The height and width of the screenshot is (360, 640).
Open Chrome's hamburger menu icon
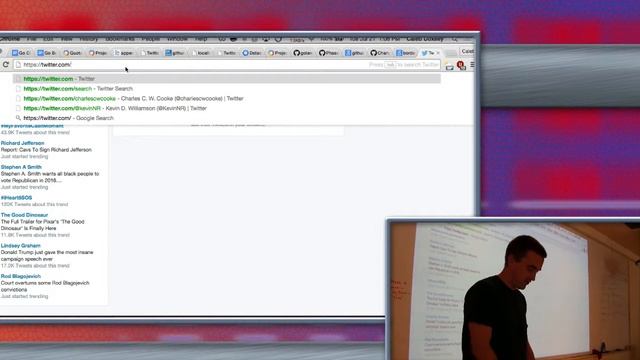click(472, 64)
